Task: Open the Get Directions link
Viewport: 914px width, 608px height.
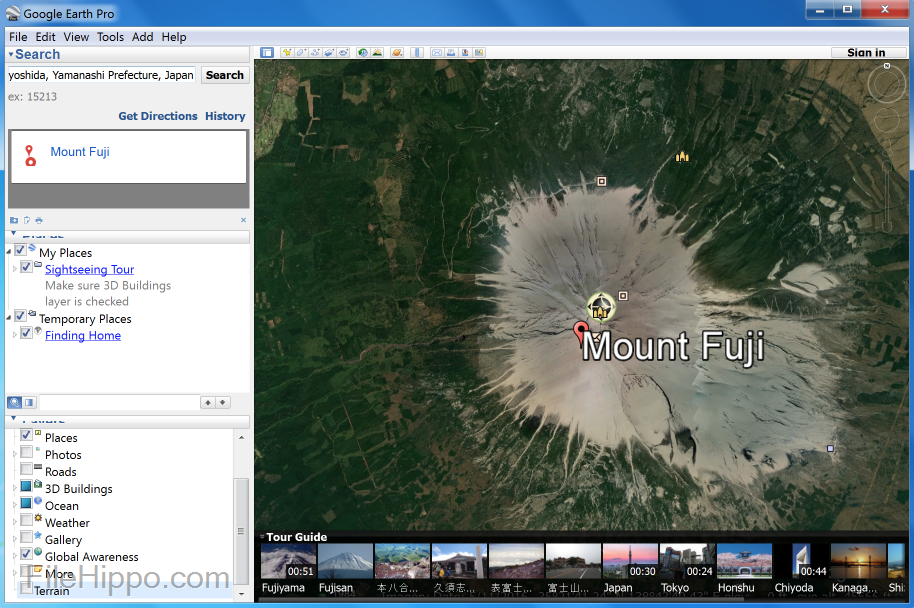Action: pos(159,116)
